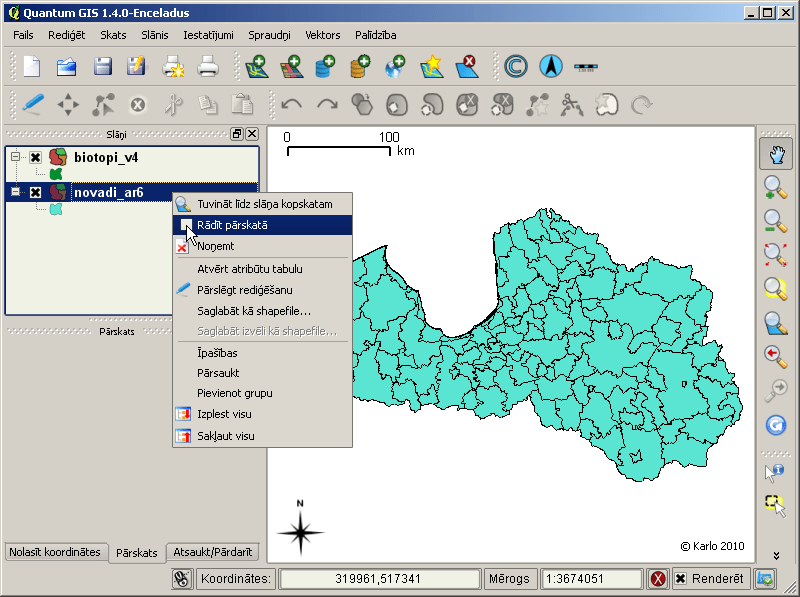Click the Redo arrow icon
The height and width of the screenshot is (597, 800).
click(327, 105)
